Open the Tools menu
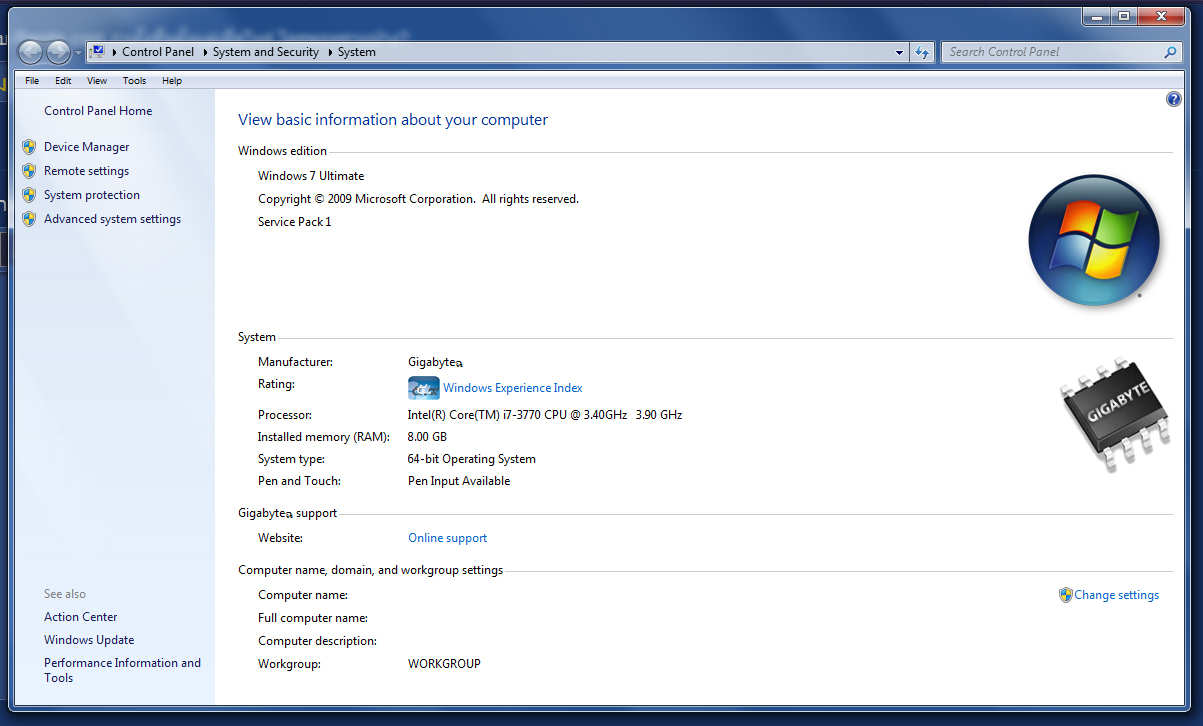The width and height of the screenshot is (1203, 726). coord(134,81)
